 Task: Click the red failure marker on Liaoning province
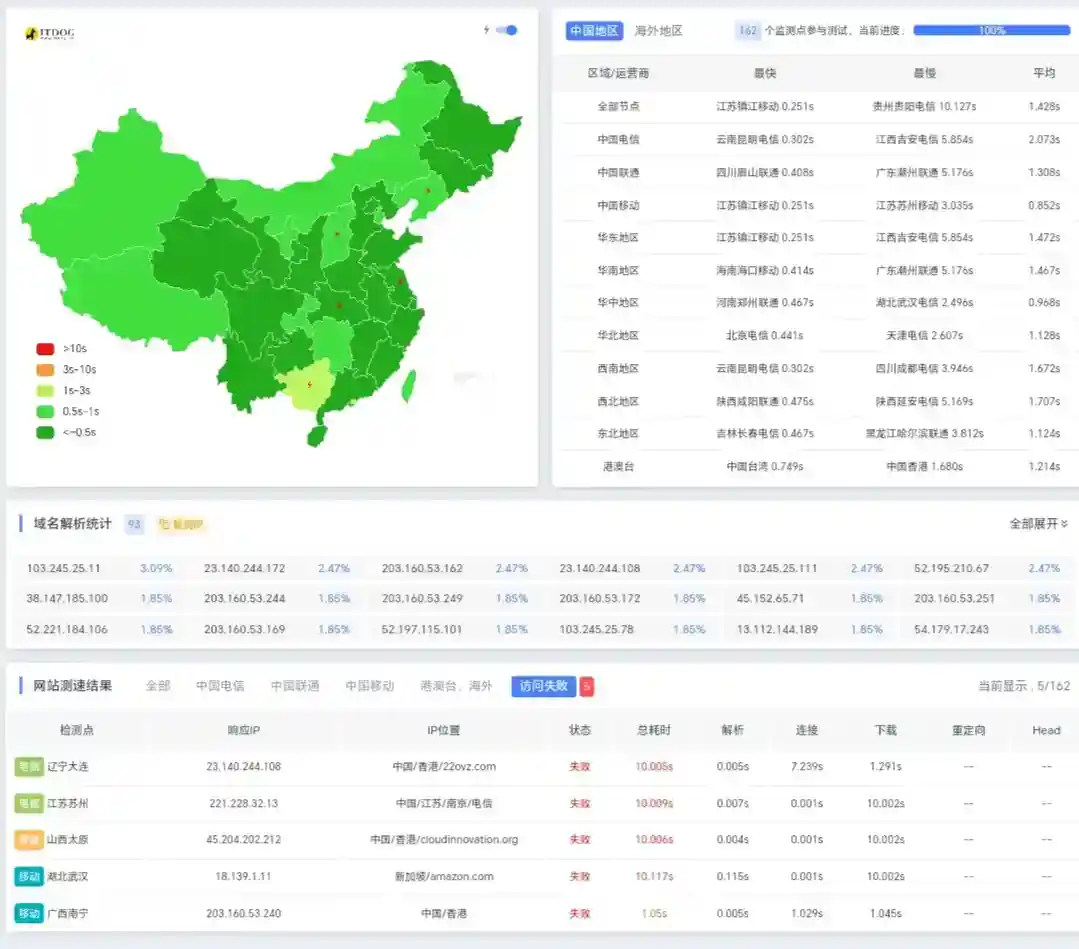(428, 190)
